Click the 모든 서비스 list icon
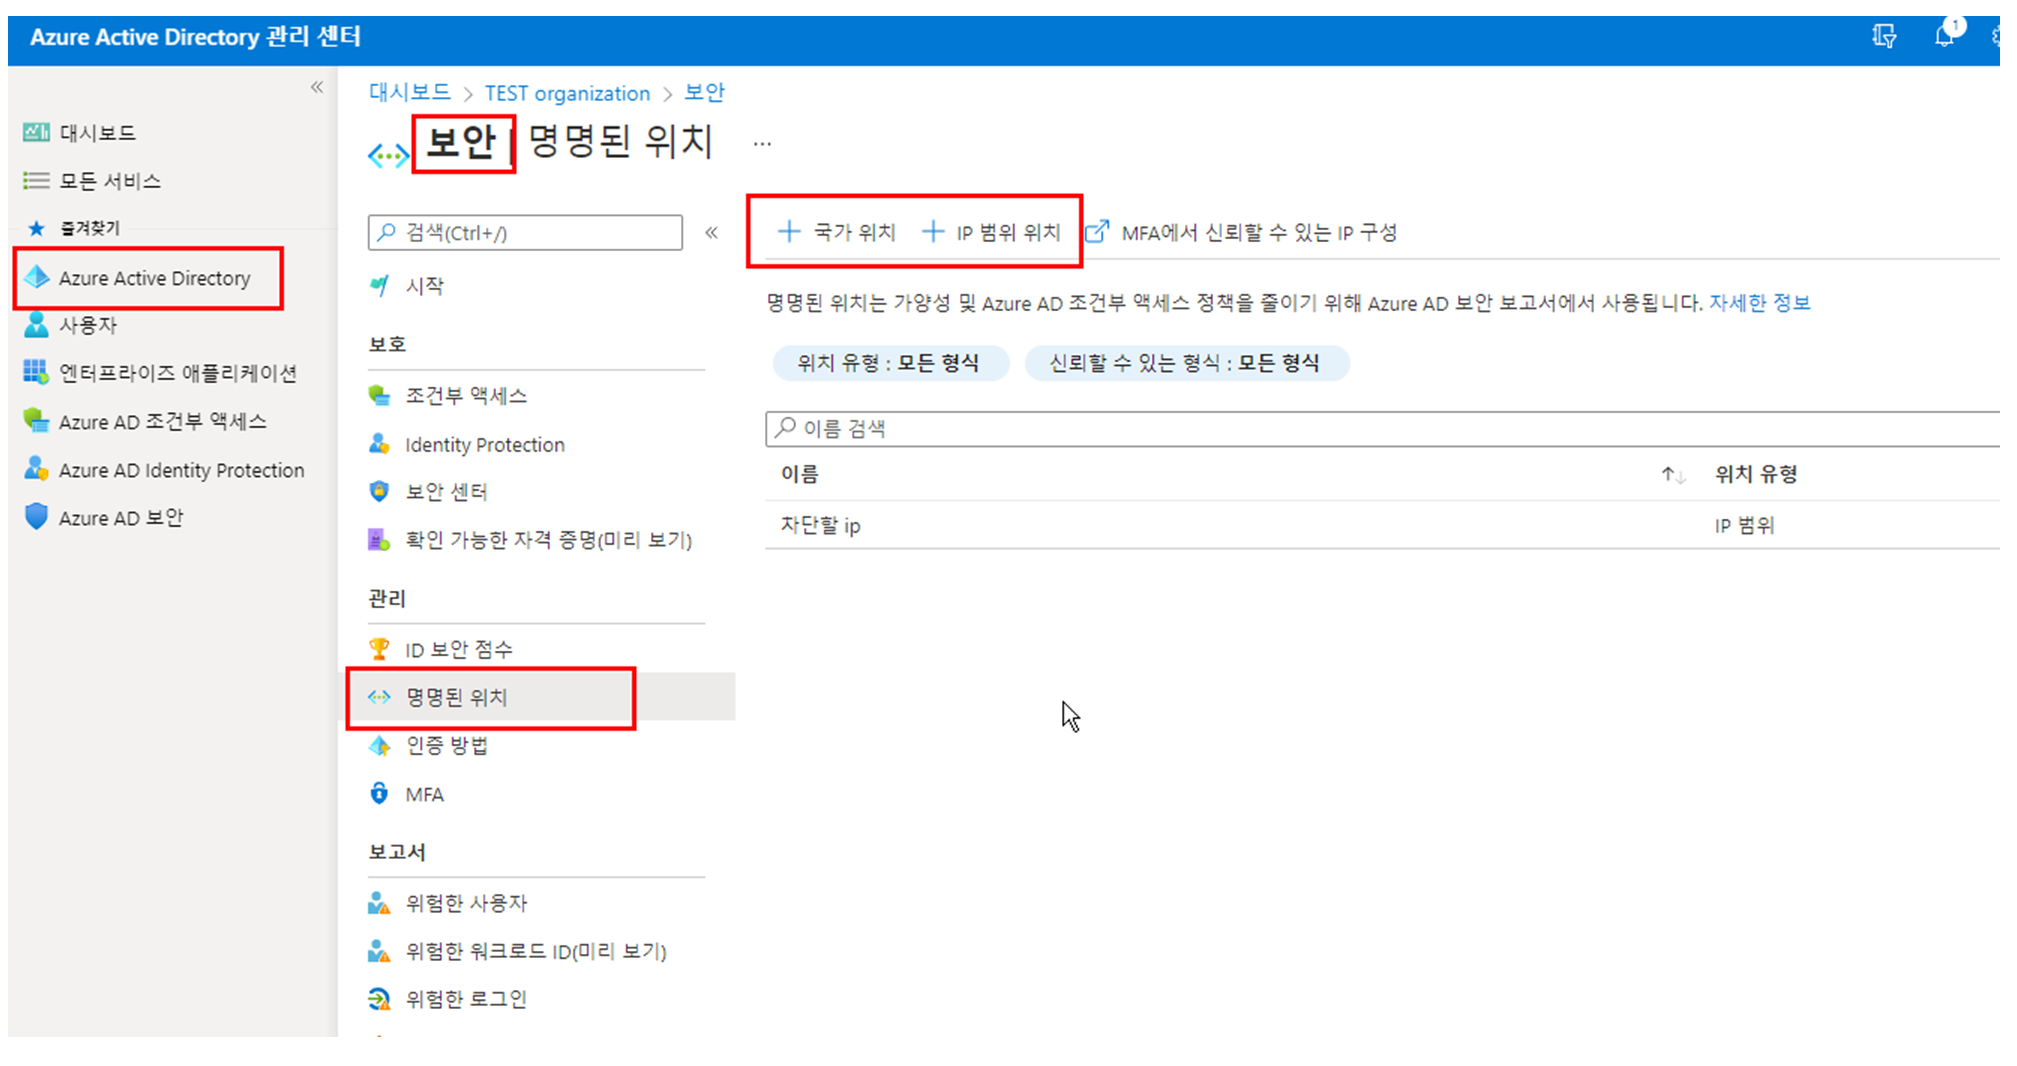 (36, 180)
